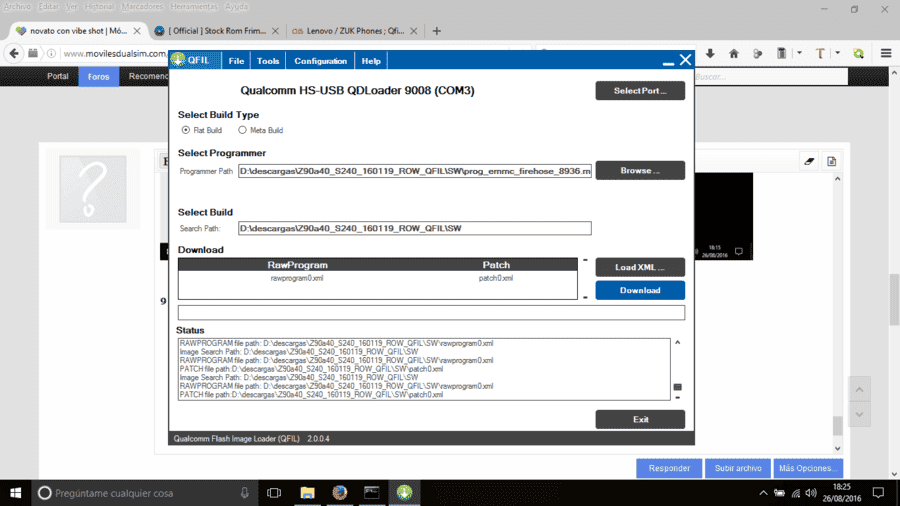This screenshot has height=506, width=900.
Task: Open the Marcadores menu in browser
Action: tap(142, 6)
